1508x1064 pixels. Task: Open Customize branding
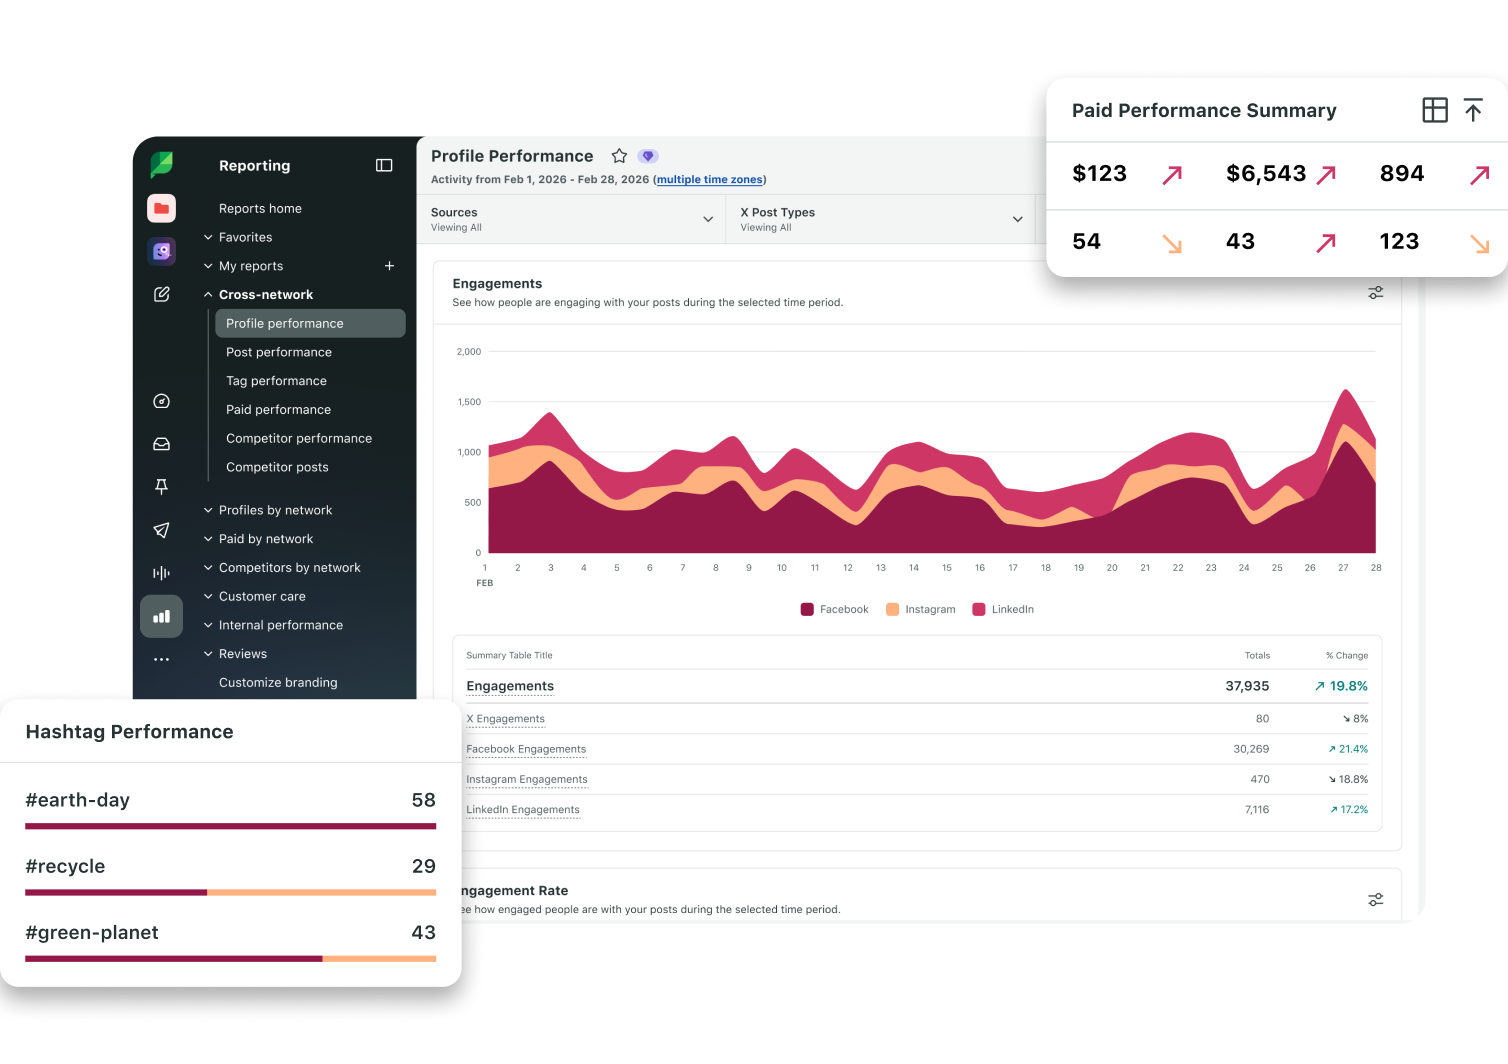[x=277, y=682]
